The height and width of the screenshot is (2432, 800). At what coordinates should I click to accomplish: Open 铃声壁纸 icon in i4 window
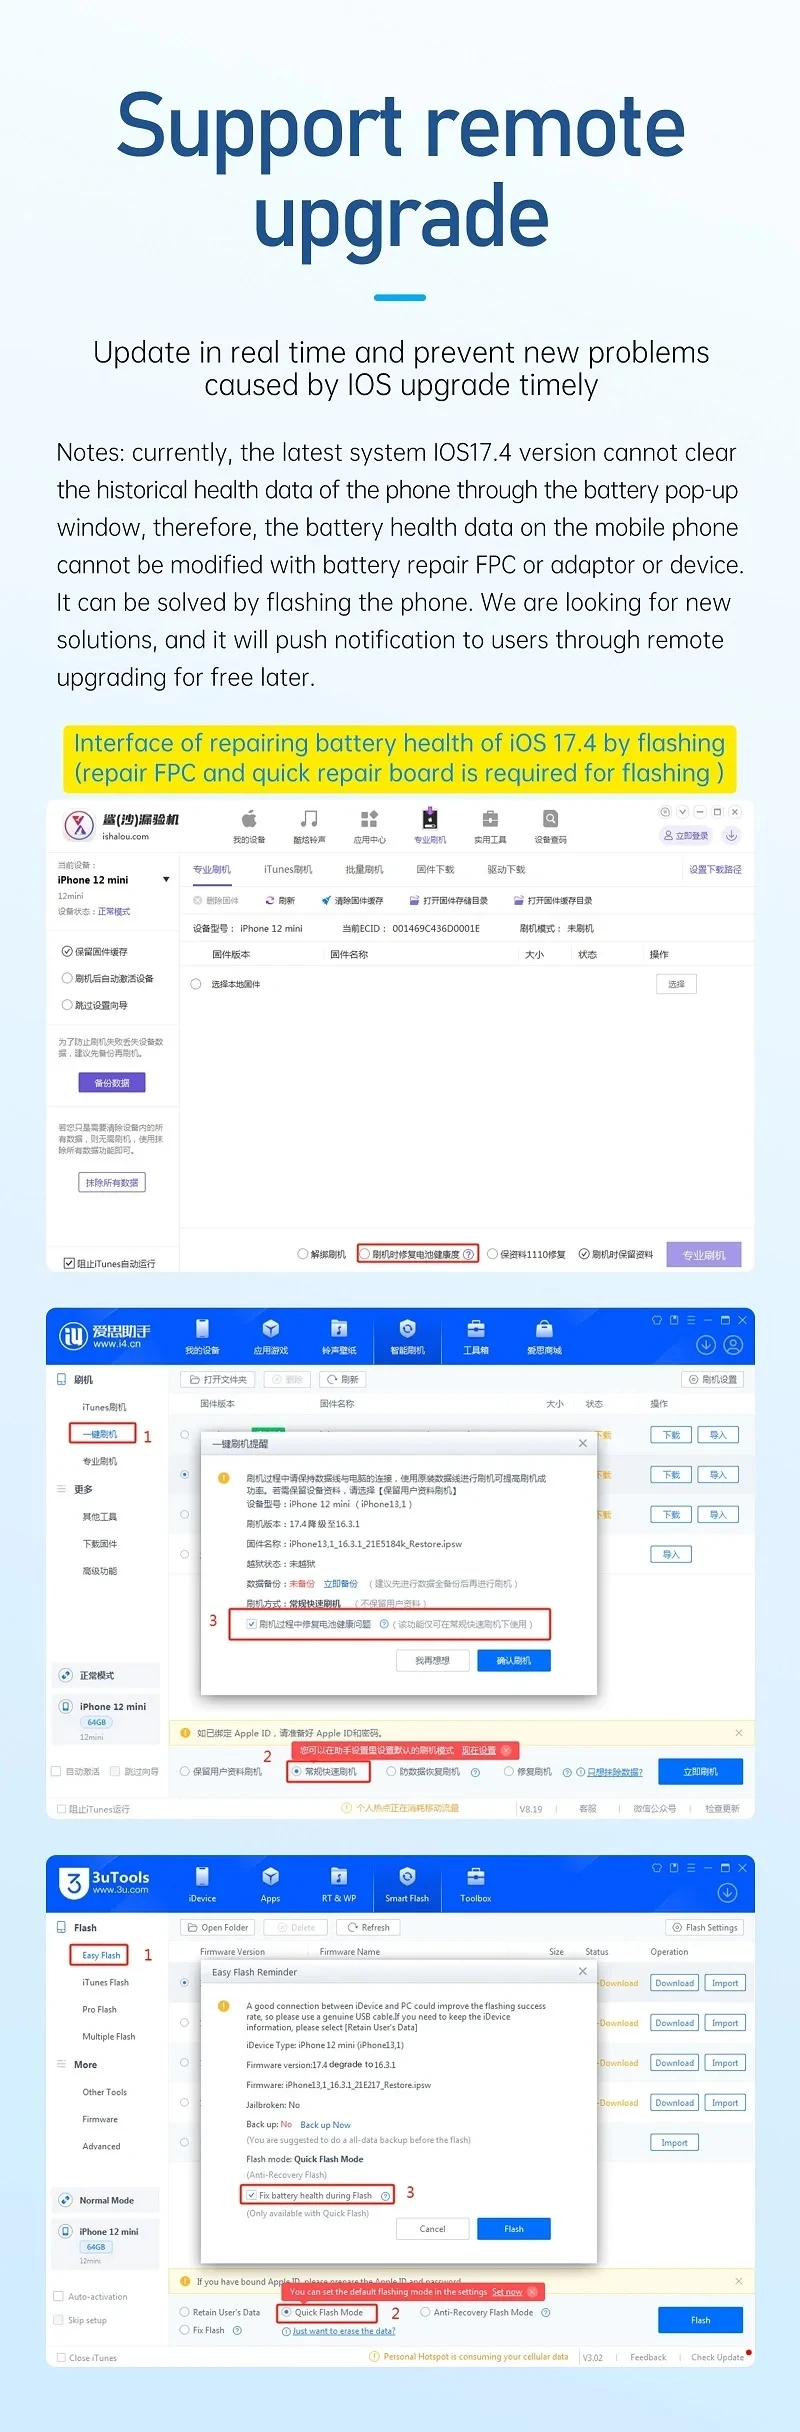tap(339, 1336)
